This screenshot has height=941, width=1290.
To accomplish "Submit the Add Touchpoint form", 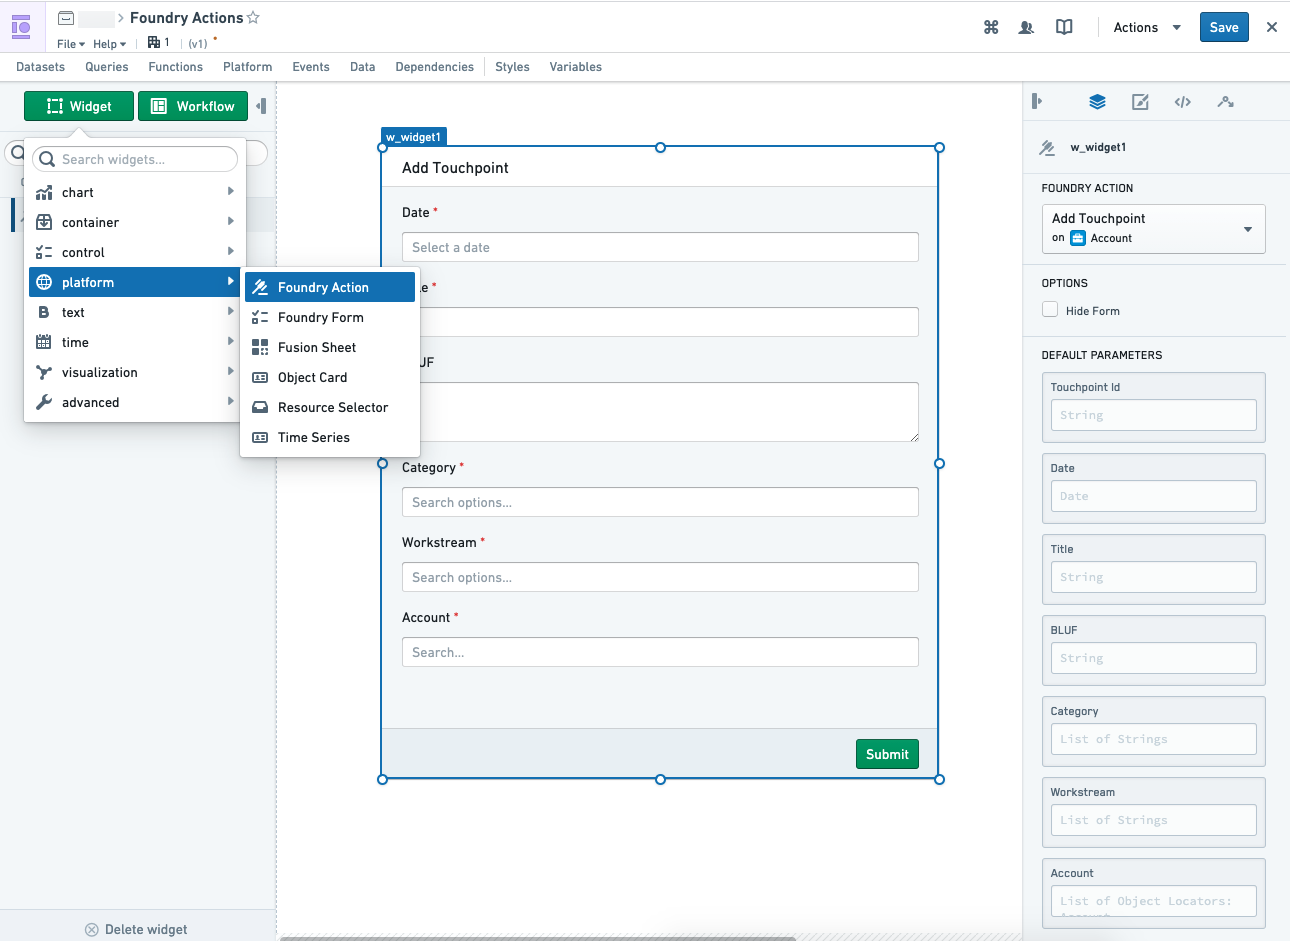I will tap(887, 754).
